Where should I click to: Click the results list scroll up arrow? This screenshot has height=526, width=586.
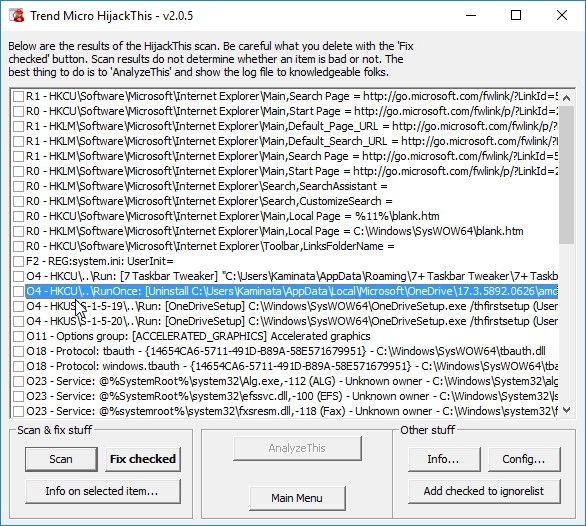[x=567, y=98]
